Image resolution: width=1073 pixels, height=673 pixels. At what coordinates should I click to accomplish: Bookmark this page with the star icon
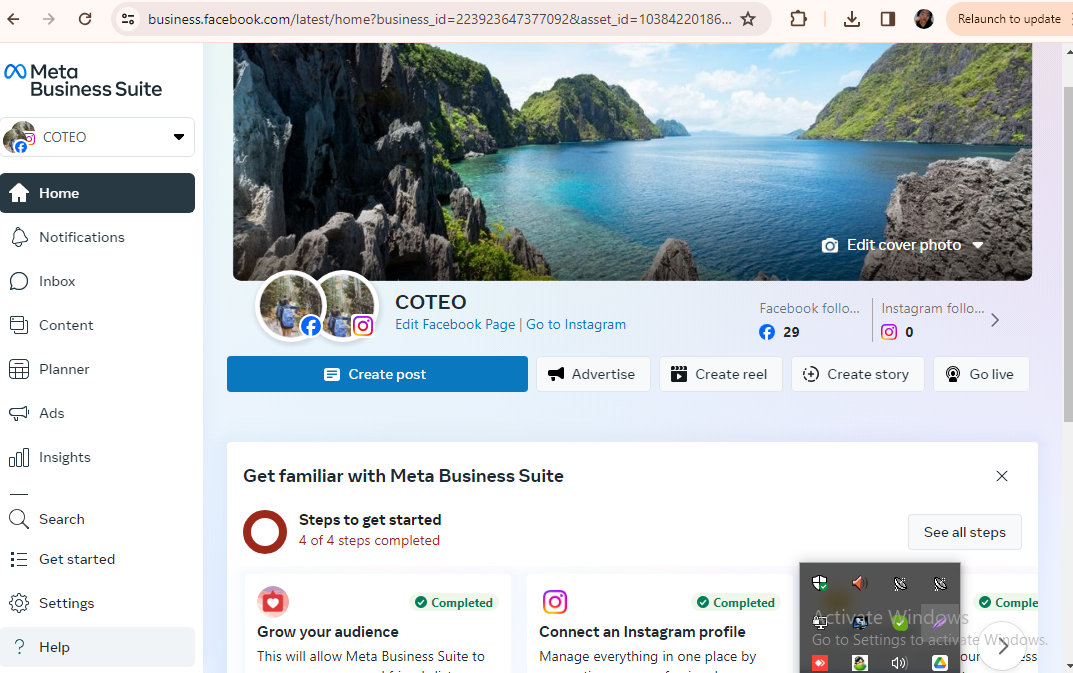pos(748,19)
